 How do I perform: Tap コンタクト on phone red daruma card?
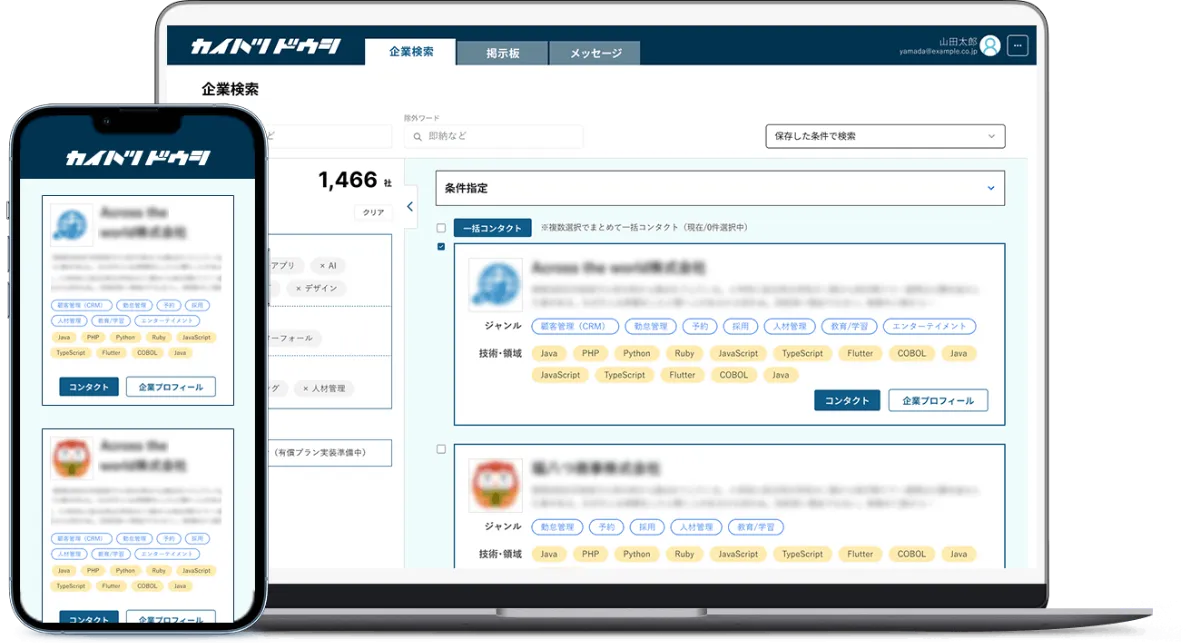(89, 619)
